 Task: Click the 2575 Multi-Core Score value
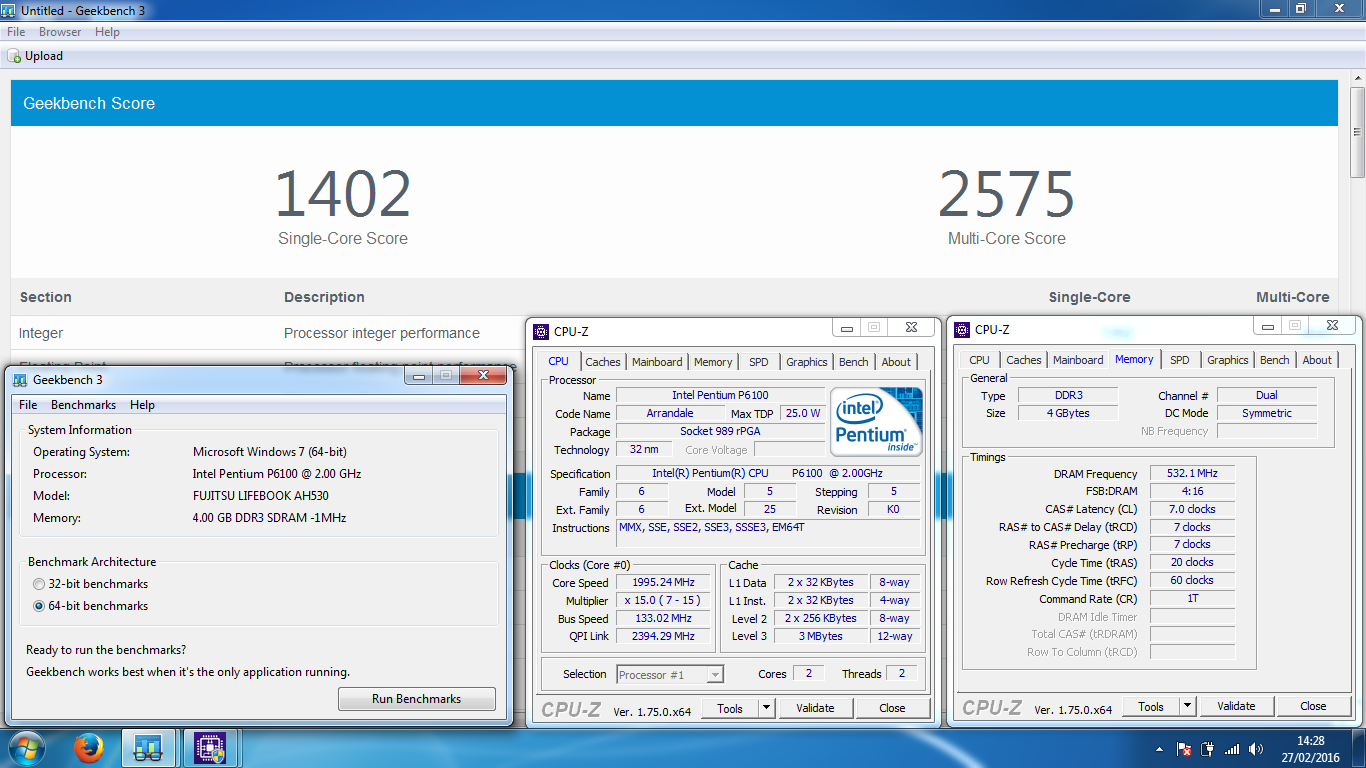(1006, 194)
